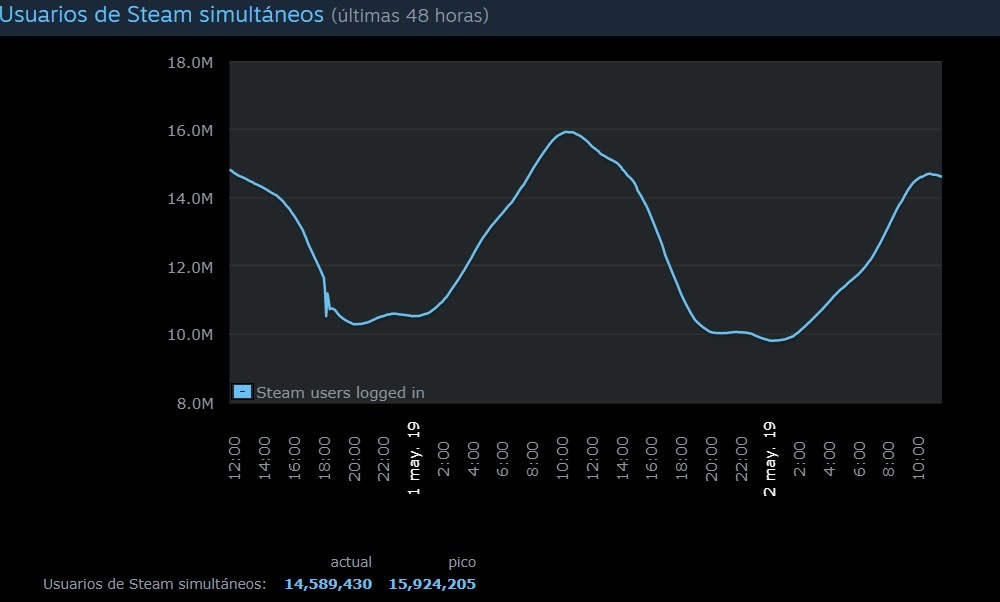Click the 'Steam users logged in' legend label
Screen dimensions: 1000x602
pos(340,393)
